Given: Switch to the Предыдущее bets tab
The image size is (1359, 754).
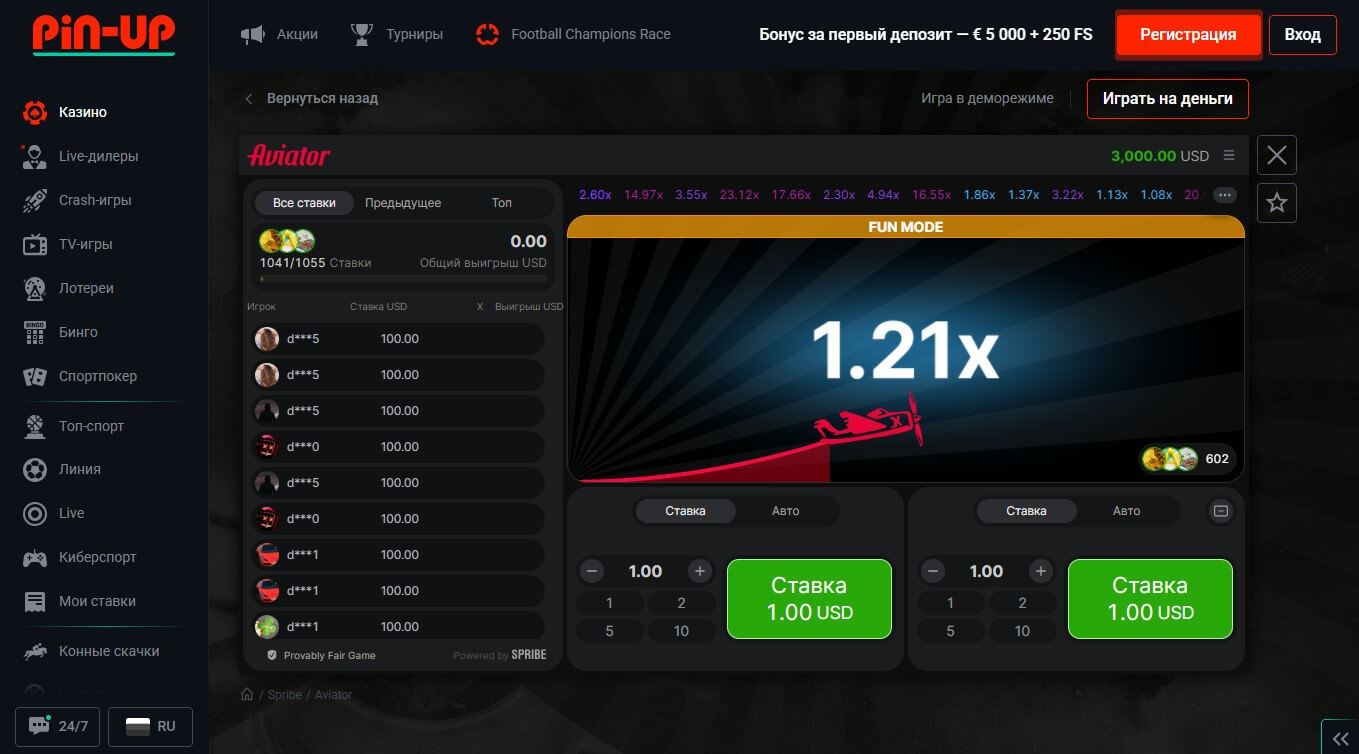Looking at the screenshot, I should (x=402, y=203).
